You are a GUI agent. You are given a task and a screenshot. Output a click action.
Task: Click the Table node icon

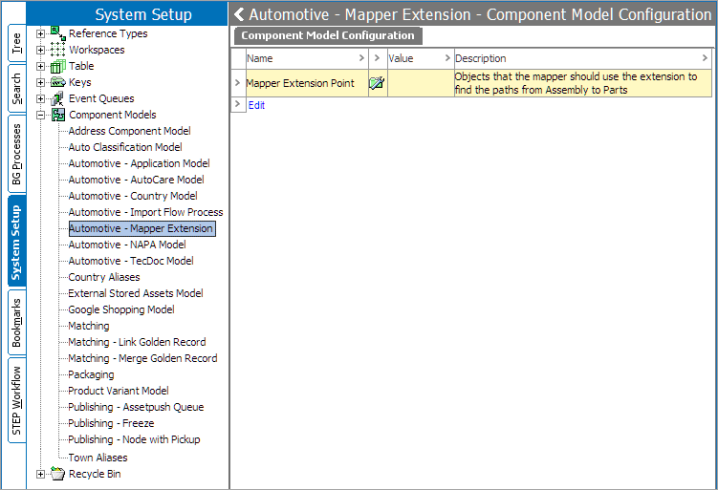(x=58, y=66)
